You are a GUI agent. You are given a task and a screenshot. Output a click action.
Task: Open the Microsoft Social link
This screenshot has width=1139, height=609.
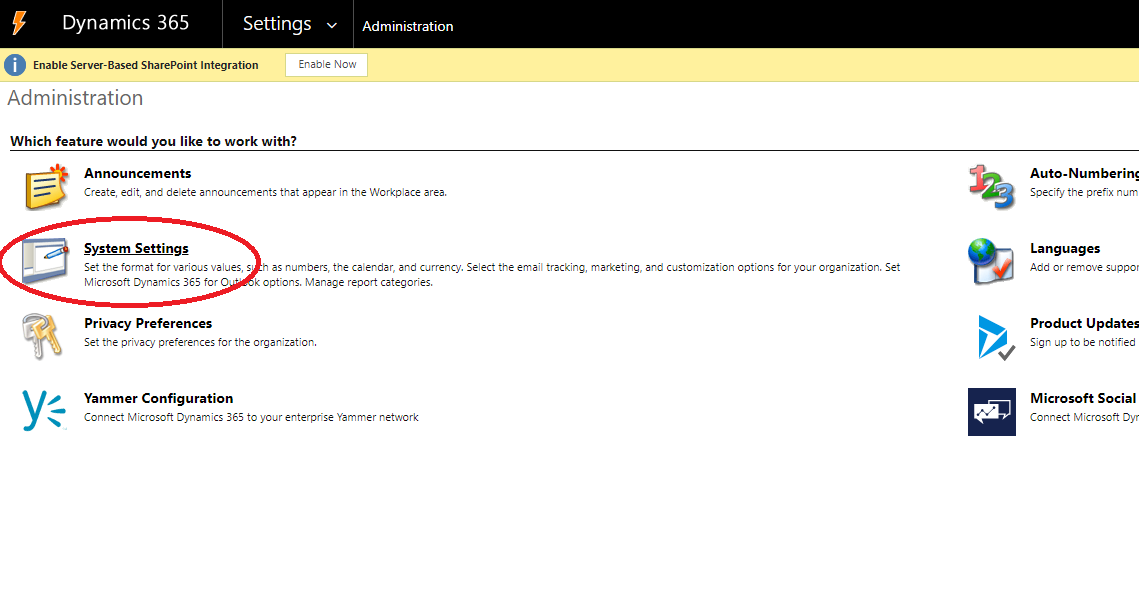coord(1082,398)
